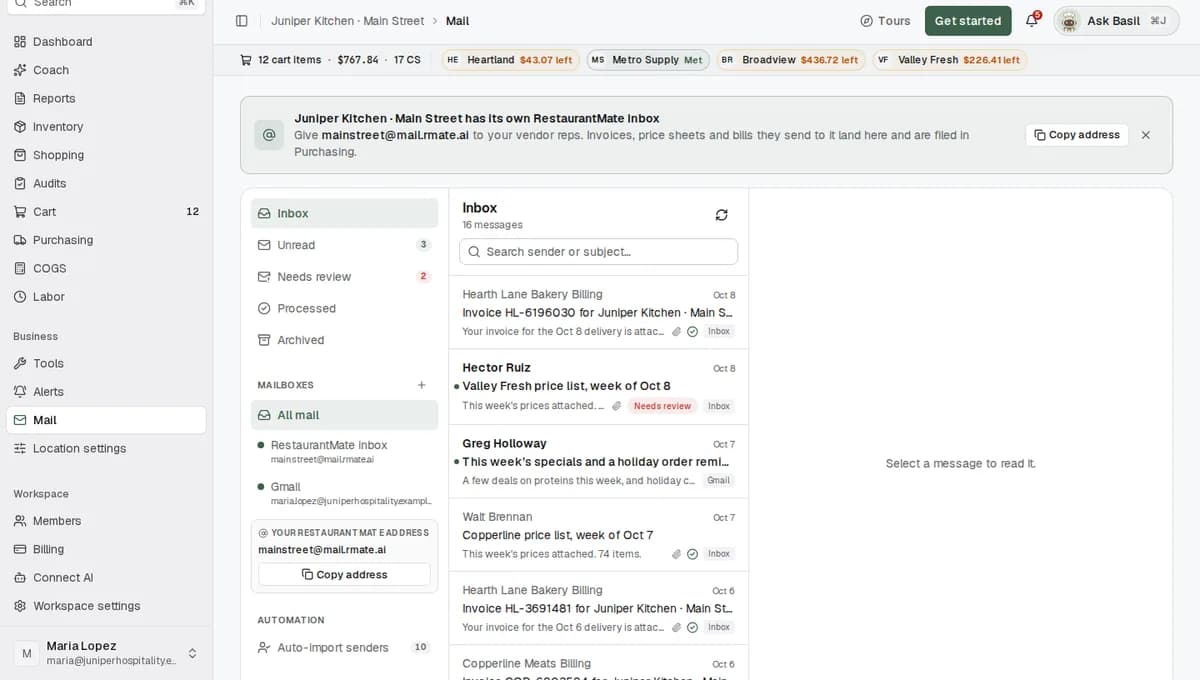Open Tools under Business
This screenshot has height=680, width=1200.
(x=106, y=363)
